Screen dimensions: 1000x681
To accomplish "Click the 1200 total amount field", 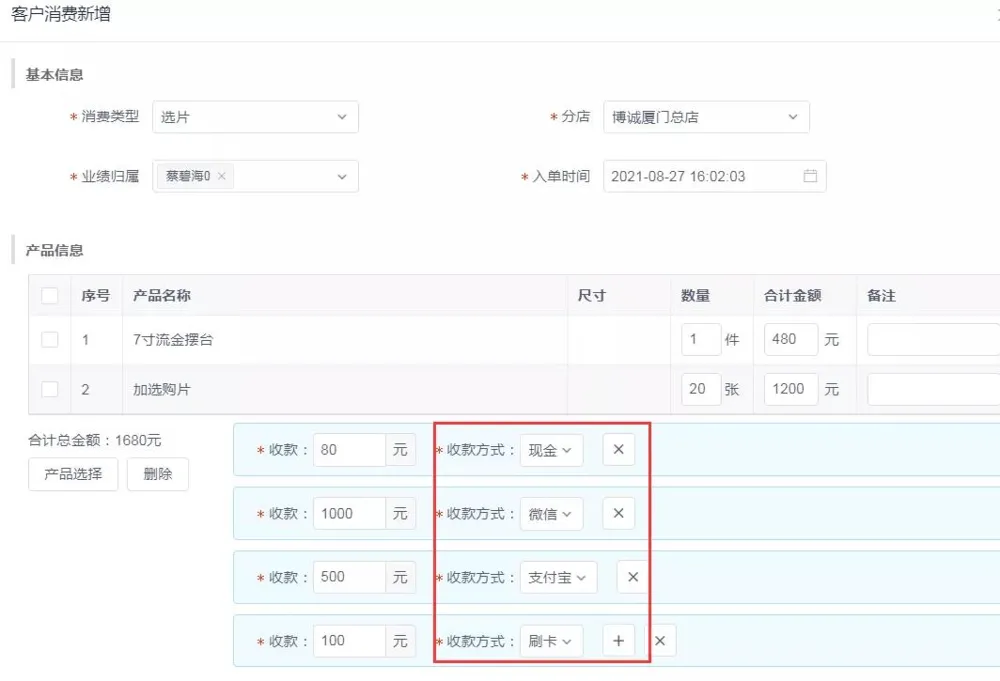I will pyautogui.click(x=790, y=389).
